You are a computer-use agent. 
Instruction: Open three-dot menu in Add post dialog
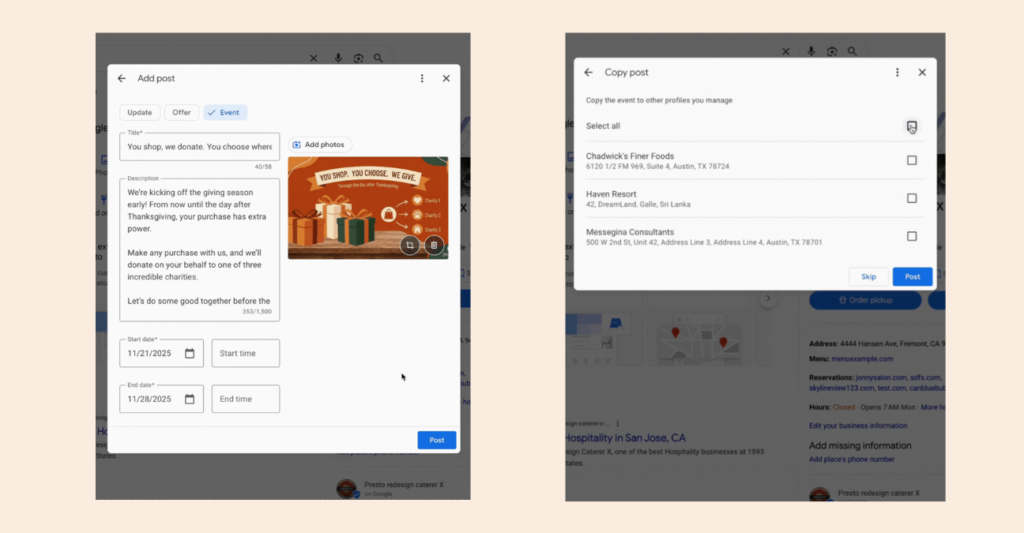point(422,78)
